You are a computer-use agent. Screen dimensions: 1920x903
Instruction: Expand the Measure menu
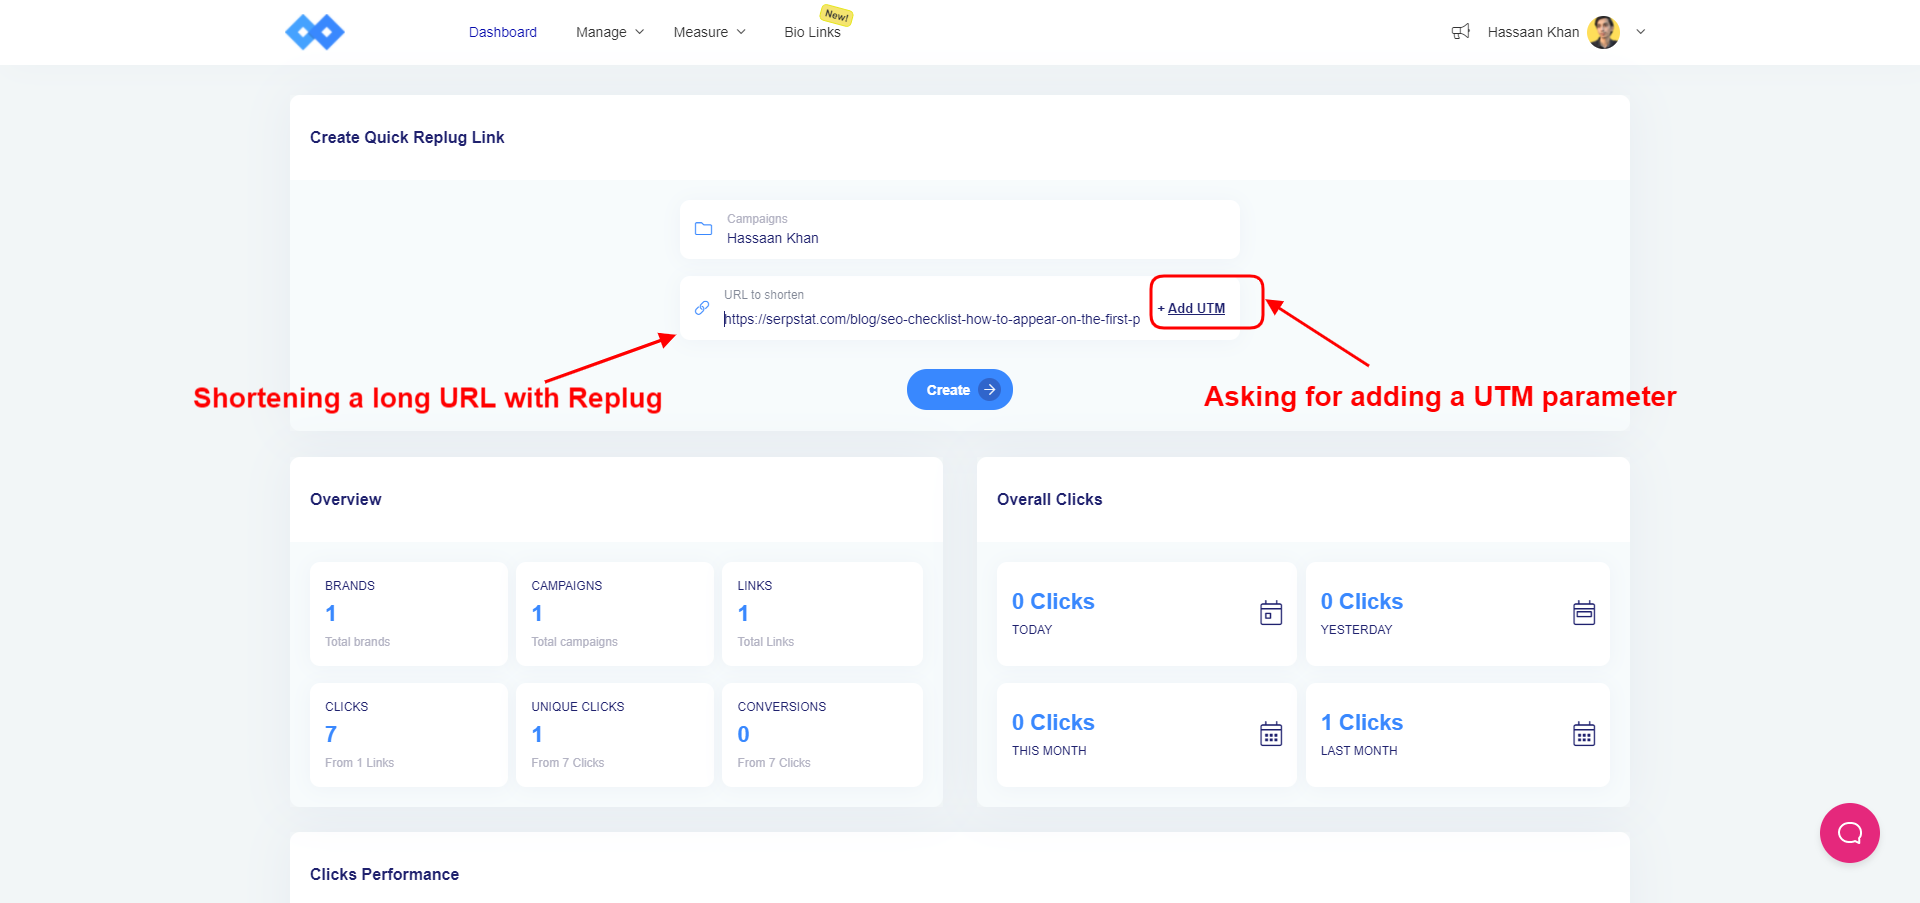click(x=709, y=32)
